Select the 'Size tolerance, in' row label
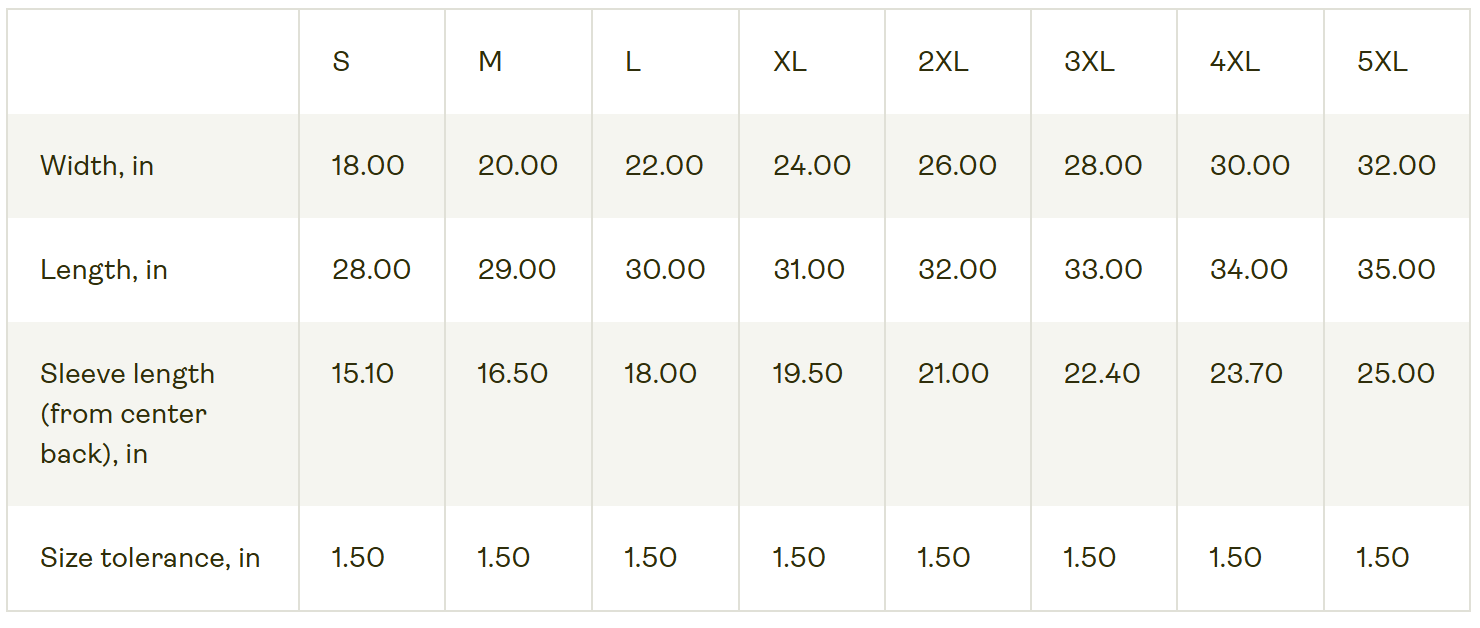 tap(150, 558)
